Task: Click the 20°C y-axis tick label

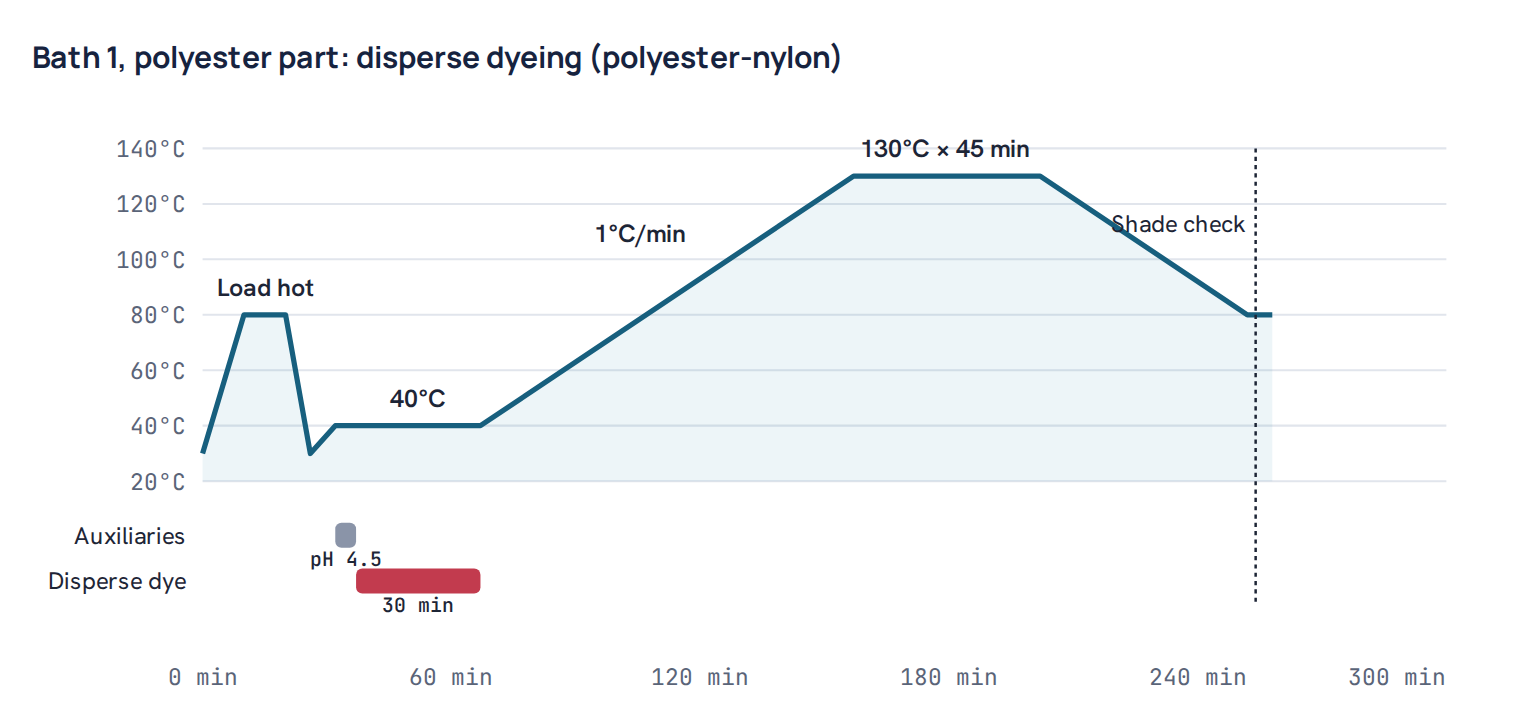Action: pos(156,482)
